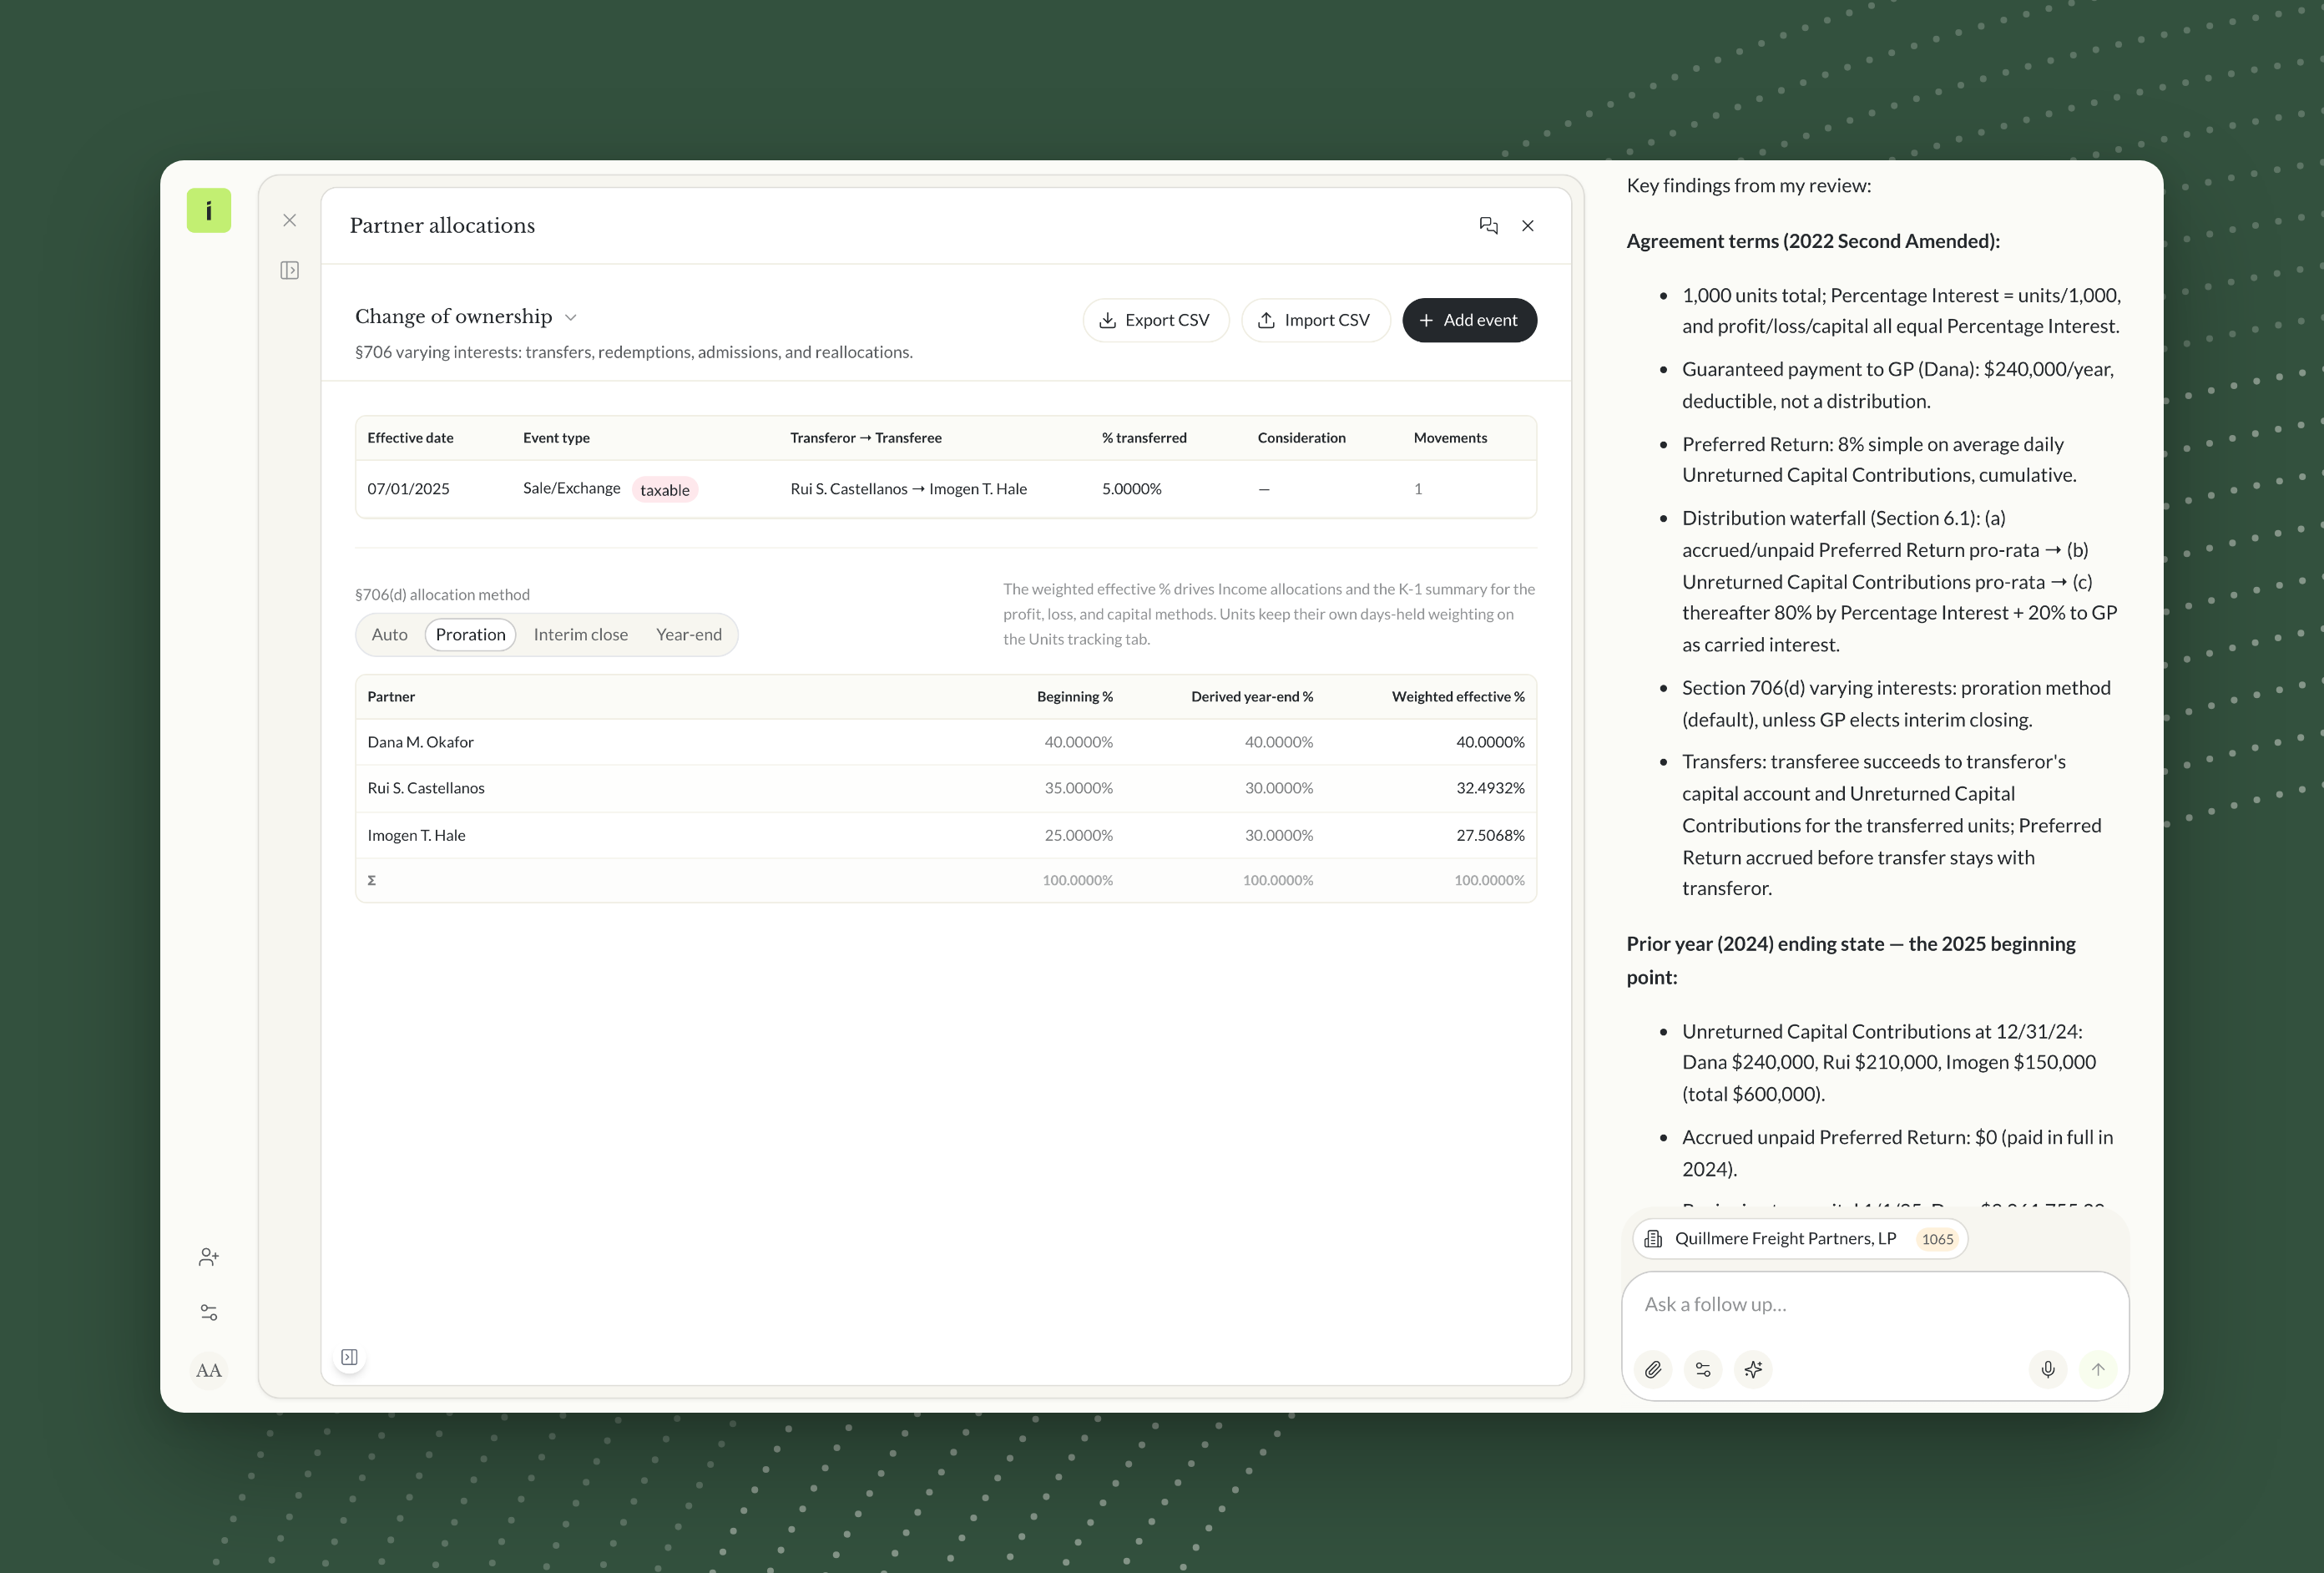Select the Year-end allocation method
Screen dimensions: 2324x1573
[x=688, y=635]
